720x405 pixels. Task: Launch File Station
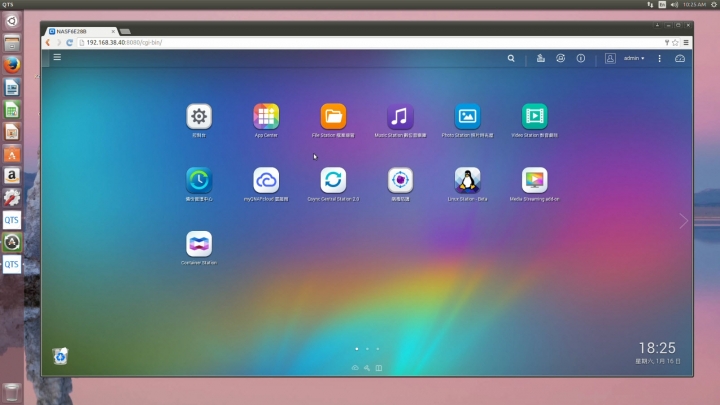(333, 116)
